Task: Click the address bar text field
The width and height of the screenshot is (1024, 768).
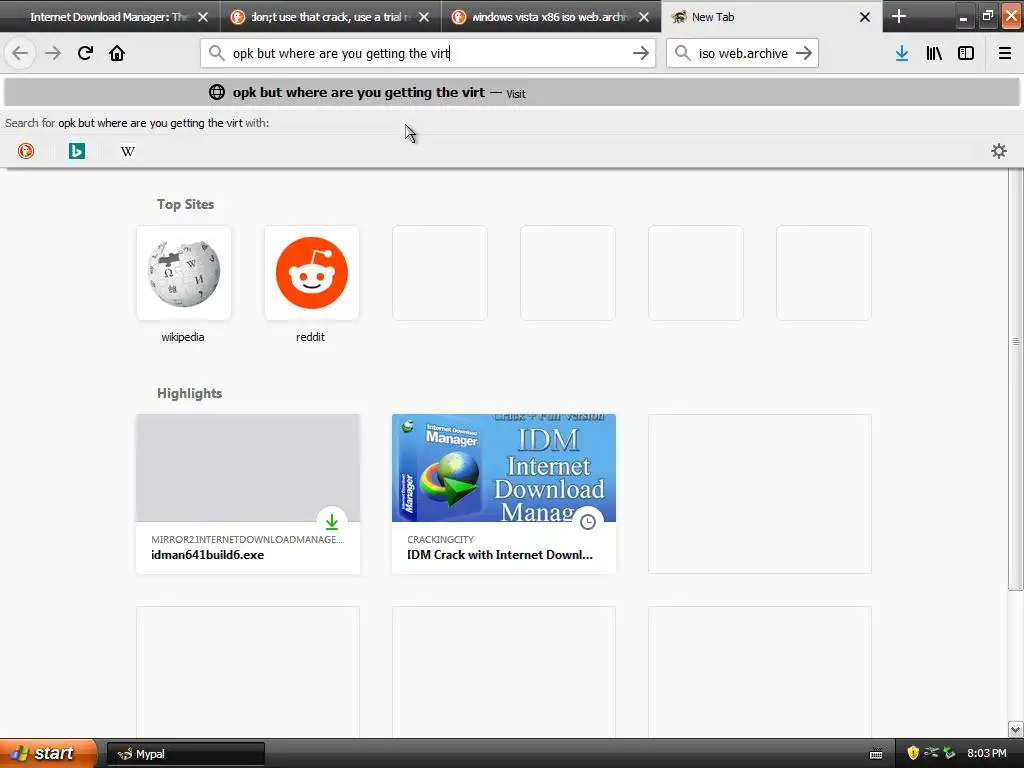Action: tap(428, 53)
